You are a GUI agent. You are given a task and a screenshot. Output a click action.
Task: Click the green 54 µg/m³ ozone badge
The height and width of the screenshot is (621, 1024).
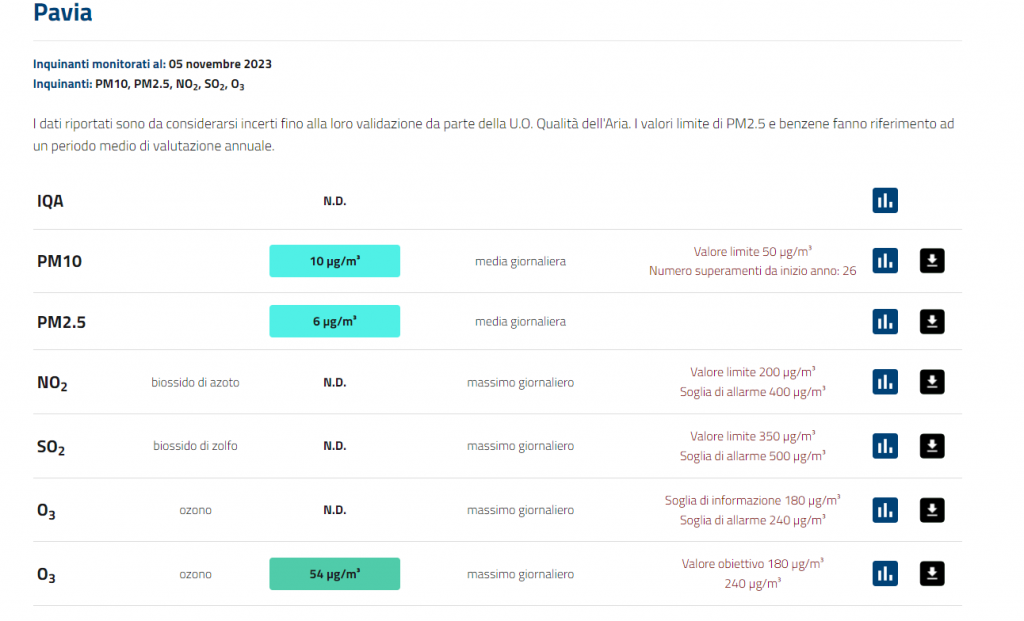point(334,574)
